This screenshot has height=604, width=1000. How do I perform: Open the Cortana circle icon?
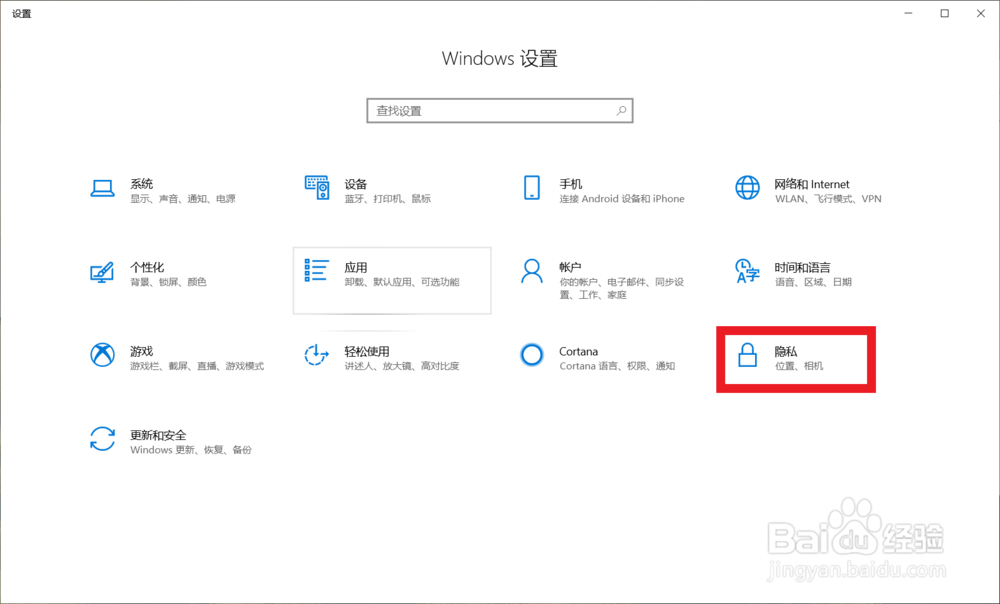click(x=531, y=355)
